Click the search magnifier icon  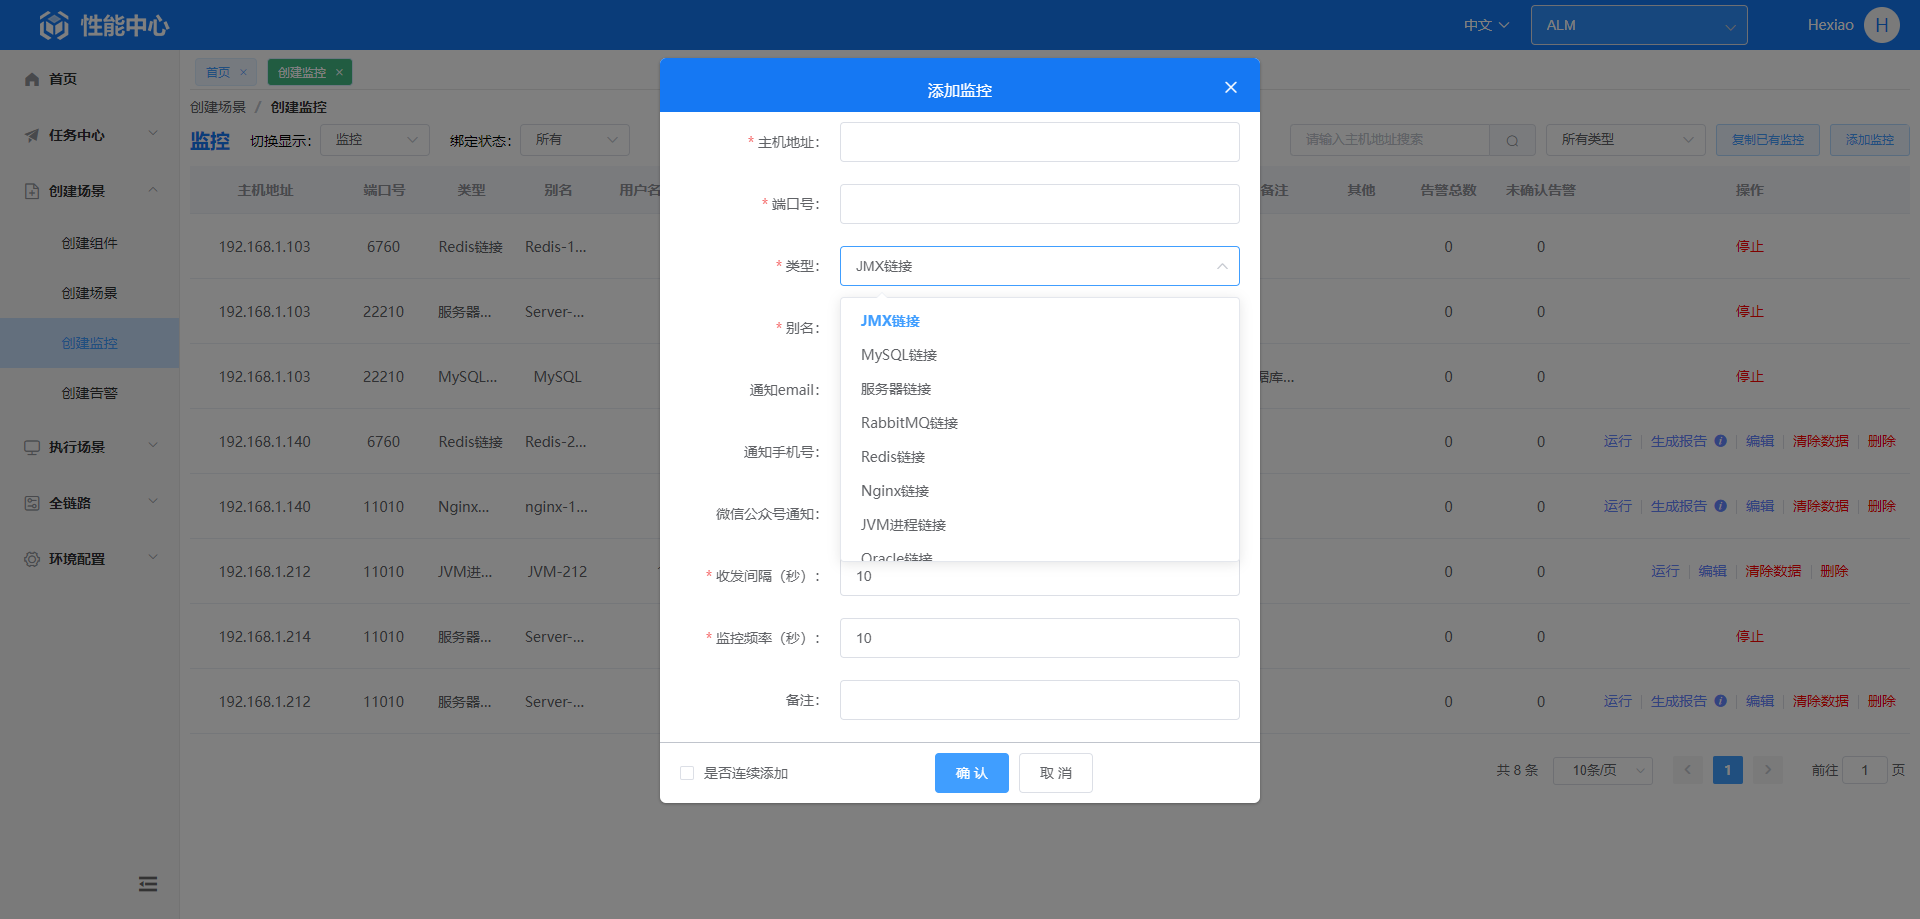click(1512, 141)
